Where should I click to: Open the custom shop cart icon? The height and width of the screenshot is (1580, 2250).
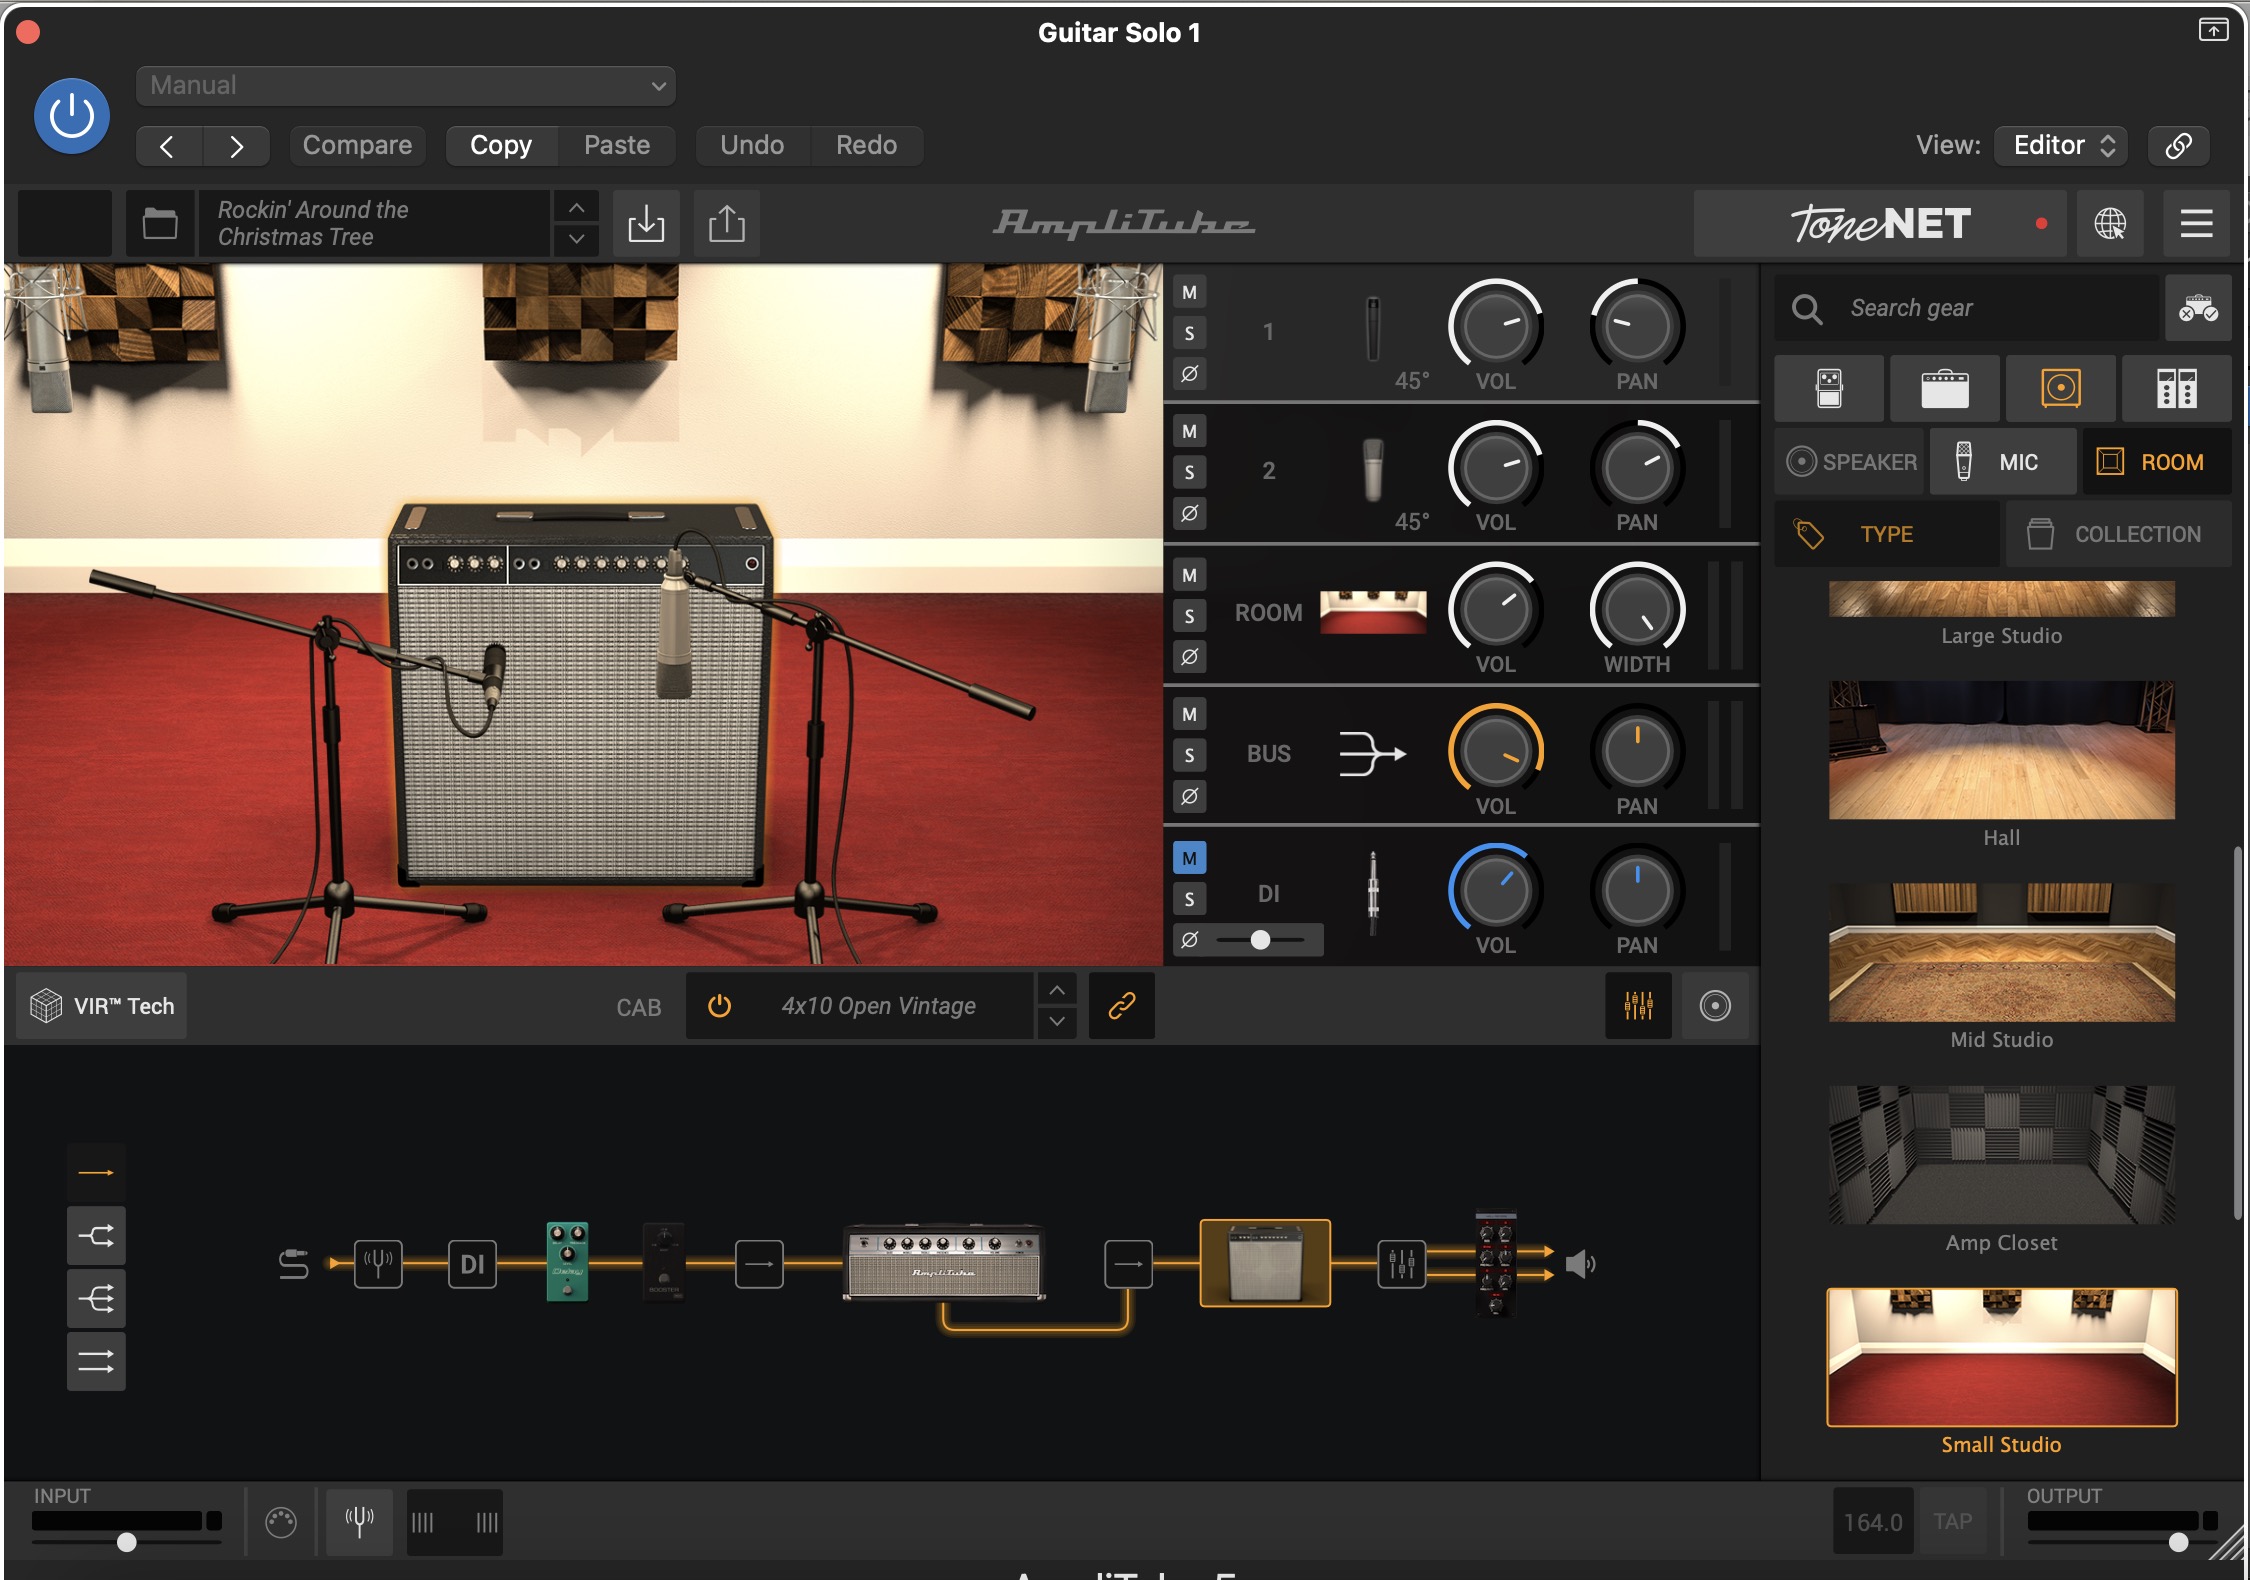tap(2198, 308)
